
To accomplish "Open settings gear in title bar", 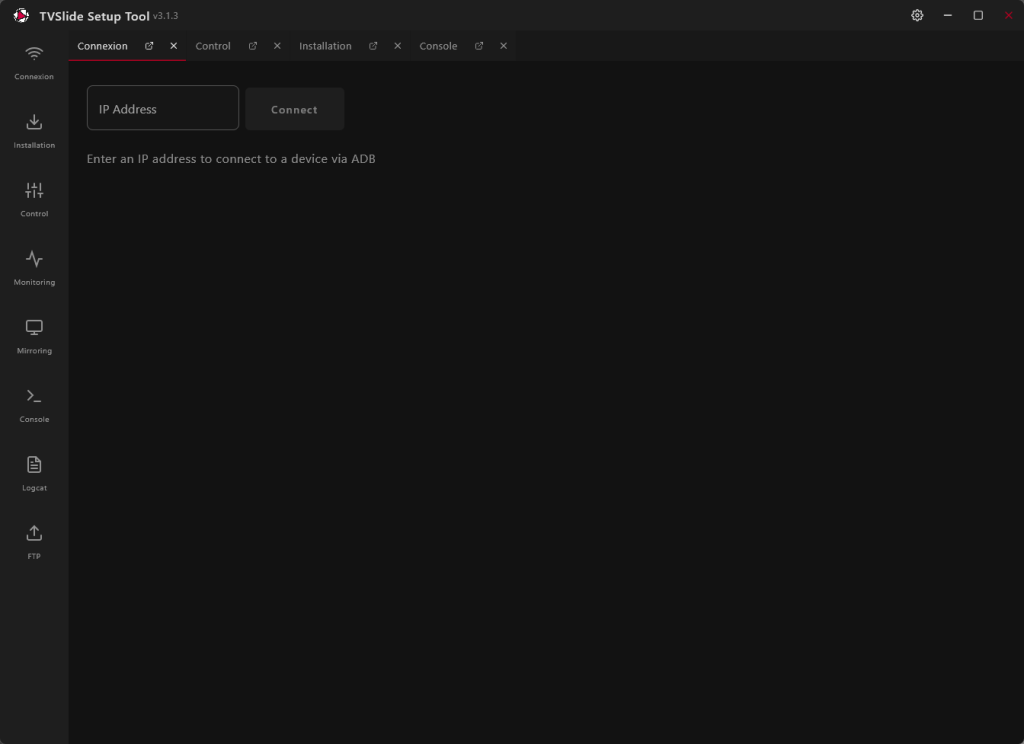I will 917,16.
